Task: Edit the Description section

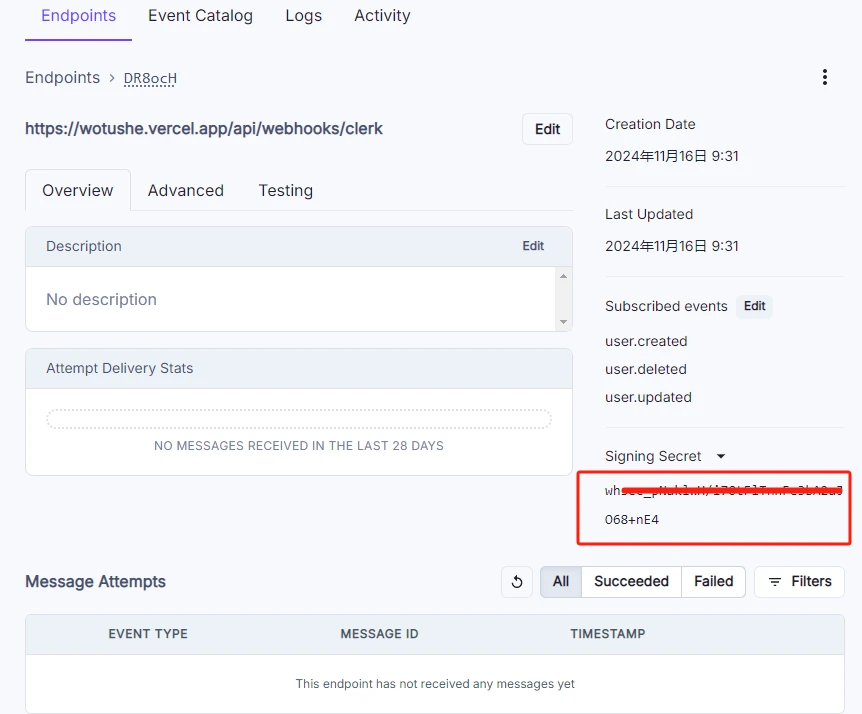Action: point(533,246)
